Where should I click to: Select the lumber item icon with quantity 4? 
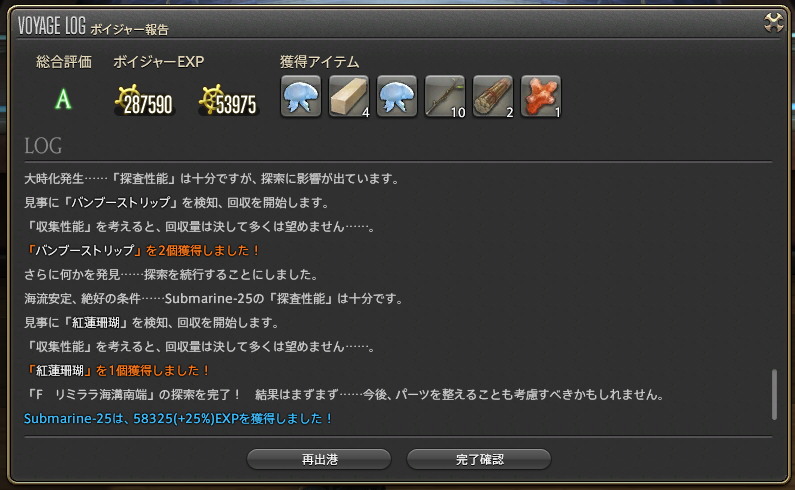tap(349, 96)
